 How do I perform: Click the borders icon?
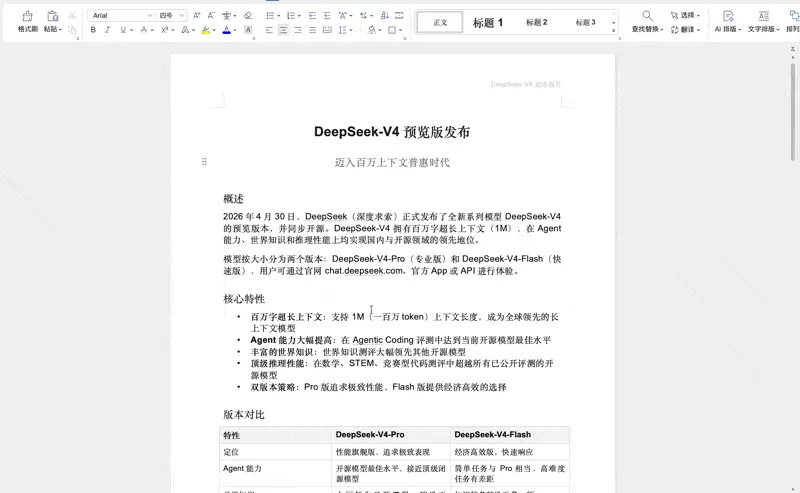point(392,30)
